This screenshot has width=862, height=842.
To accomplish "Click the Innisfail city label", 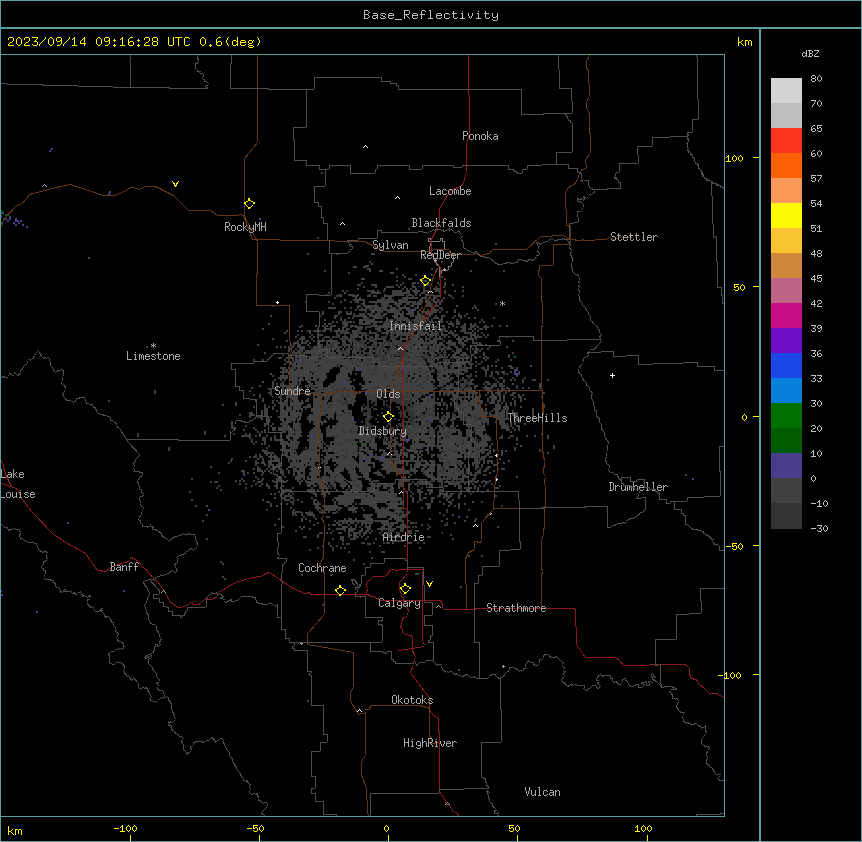I will 415,326.
